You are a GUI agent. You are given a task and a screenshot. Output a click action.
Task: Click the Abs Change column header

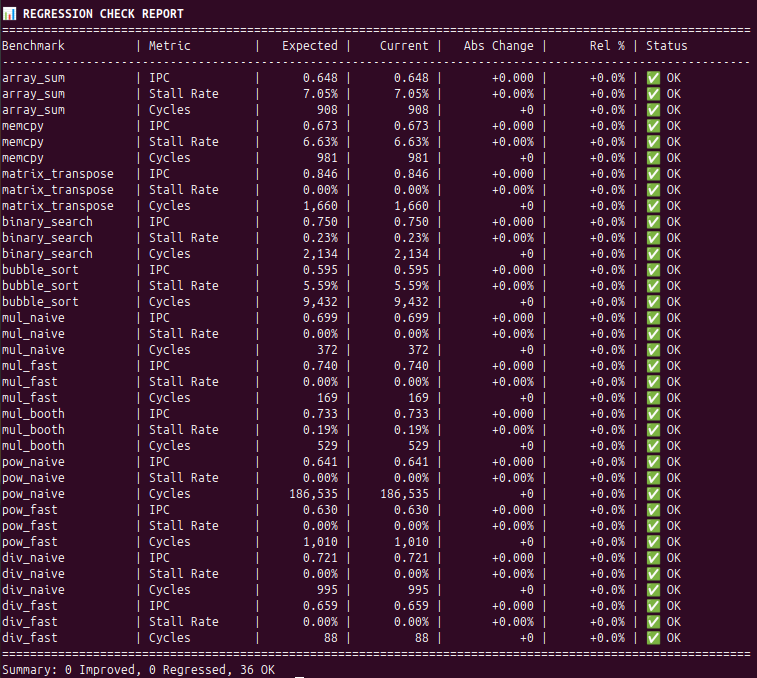[499, 46]
